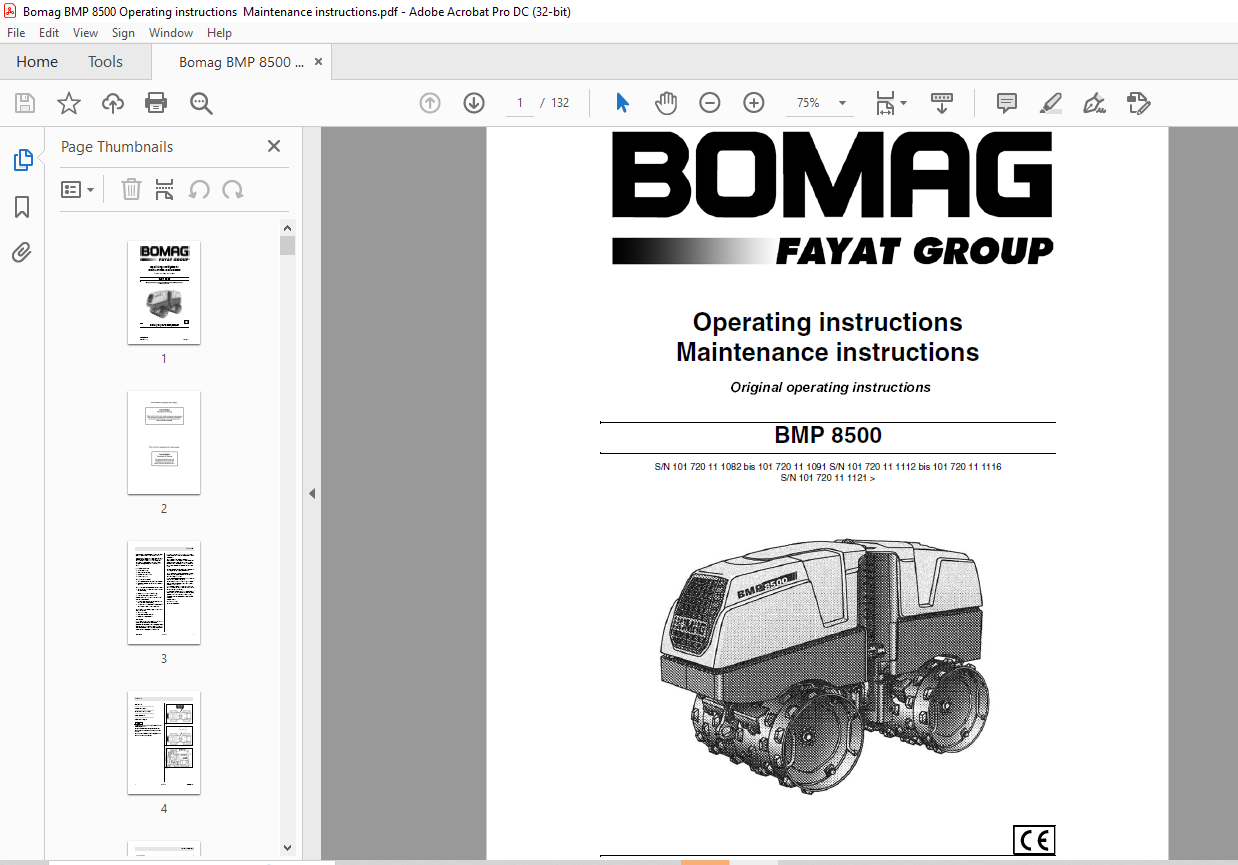
Task: Go to next page arrow
Action: (474, 103)
